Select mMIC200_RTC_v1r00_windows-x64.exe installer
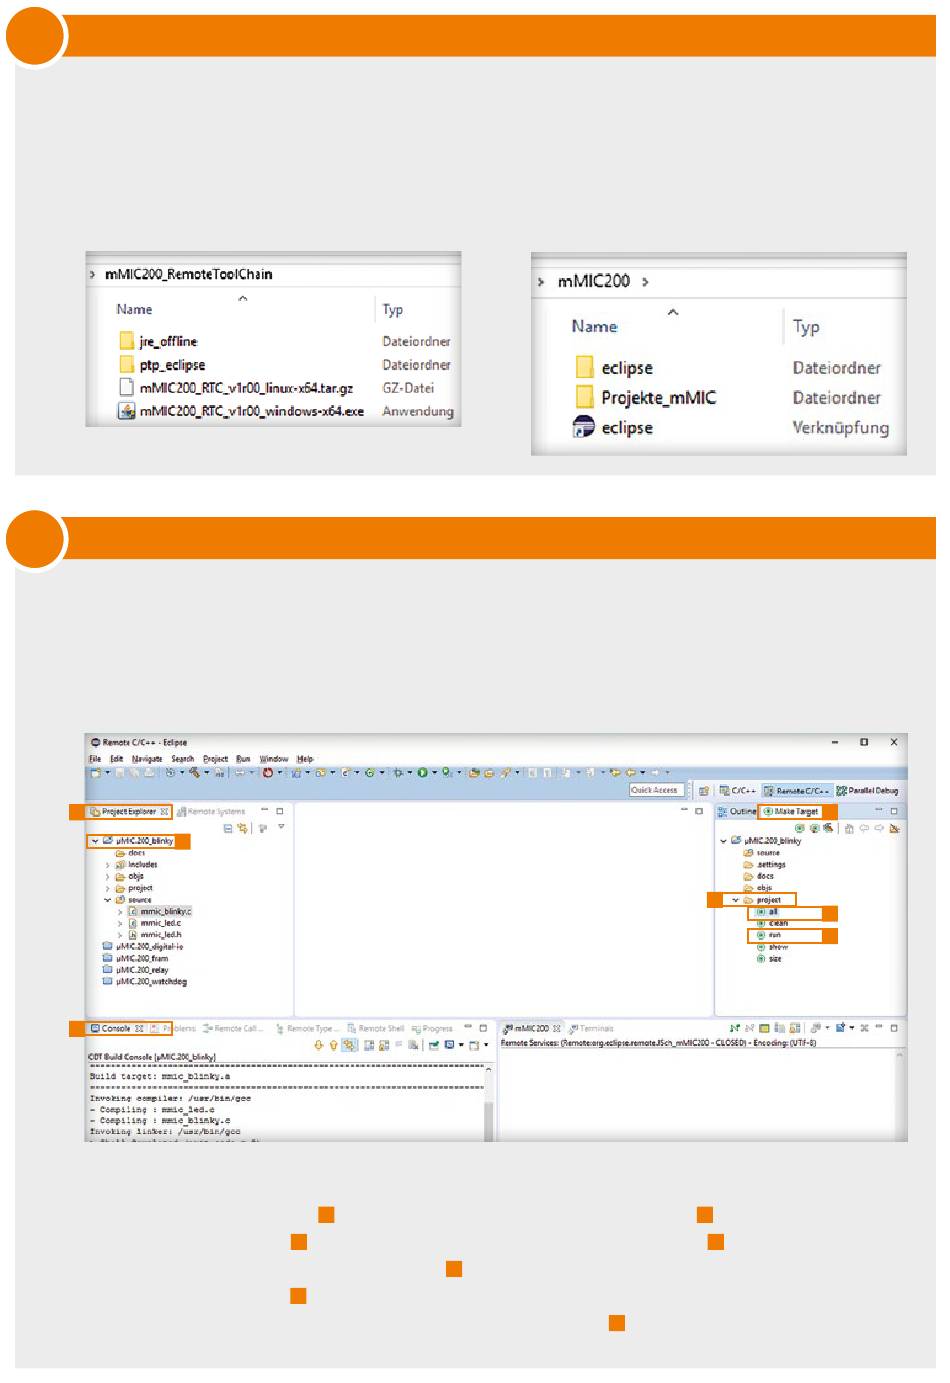 pyautogui.click(x=241, y=411)
